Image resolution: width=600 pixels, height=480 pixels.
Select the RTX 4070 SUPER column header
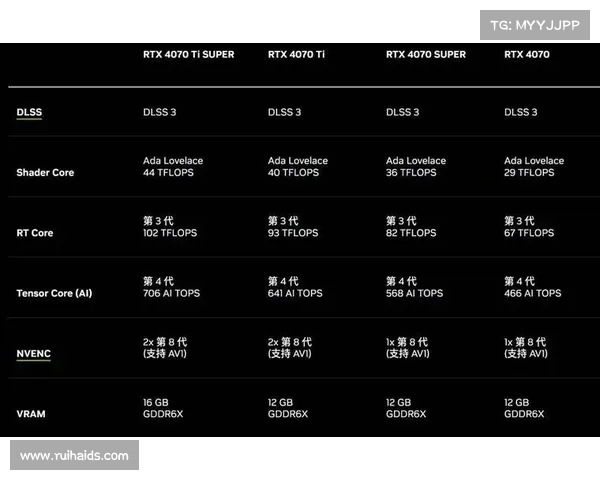425,54
